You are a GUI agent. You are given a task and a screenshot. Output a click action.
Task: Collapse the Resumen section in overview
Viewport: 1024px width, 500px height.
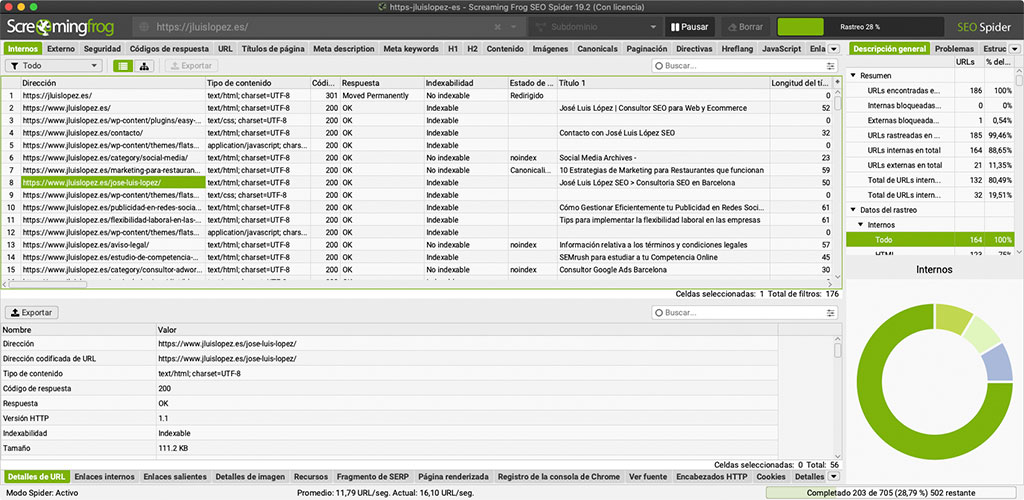coord(853,75)
